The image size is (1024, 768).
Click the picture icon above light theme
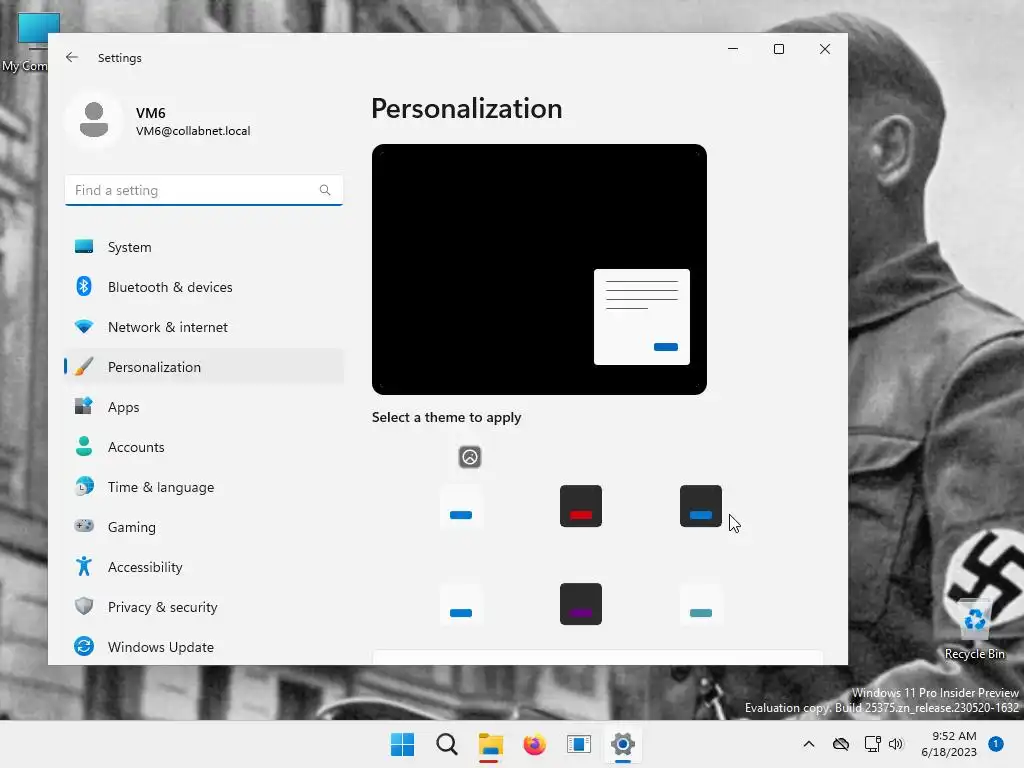(x=470, y=456)
